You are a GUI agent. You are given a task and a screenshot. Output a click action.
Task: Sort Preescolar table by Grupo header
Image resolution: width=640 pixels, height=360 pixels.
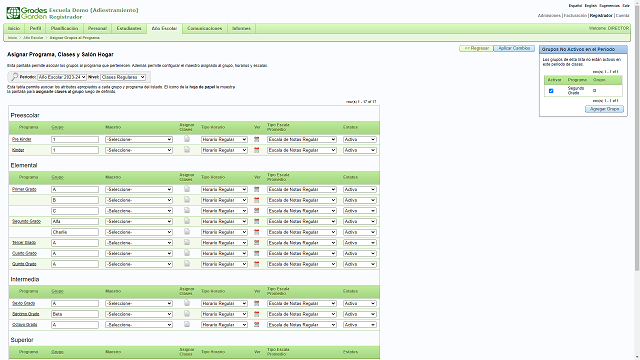(57, 127)
